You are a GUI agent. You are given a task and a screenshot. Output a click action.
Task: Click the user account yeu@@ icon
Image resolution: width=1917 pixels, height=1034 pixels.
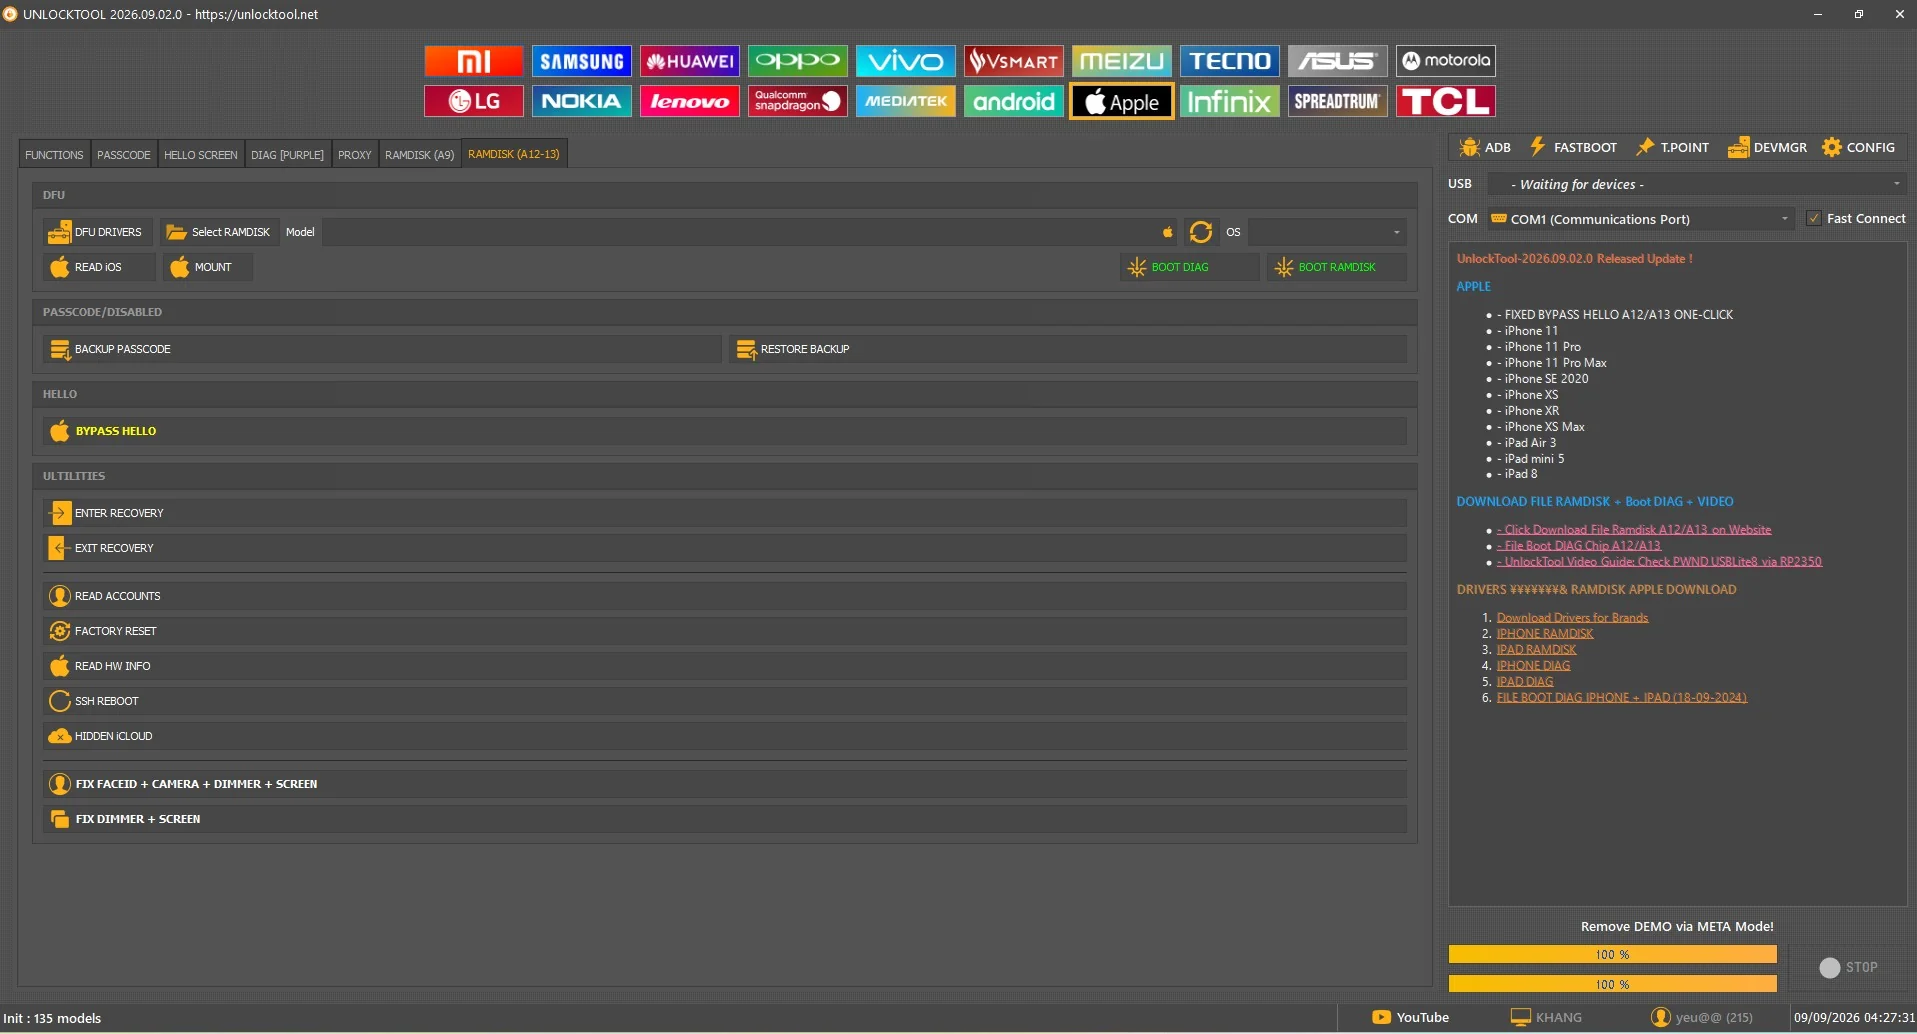(x=1660, y=1017)
